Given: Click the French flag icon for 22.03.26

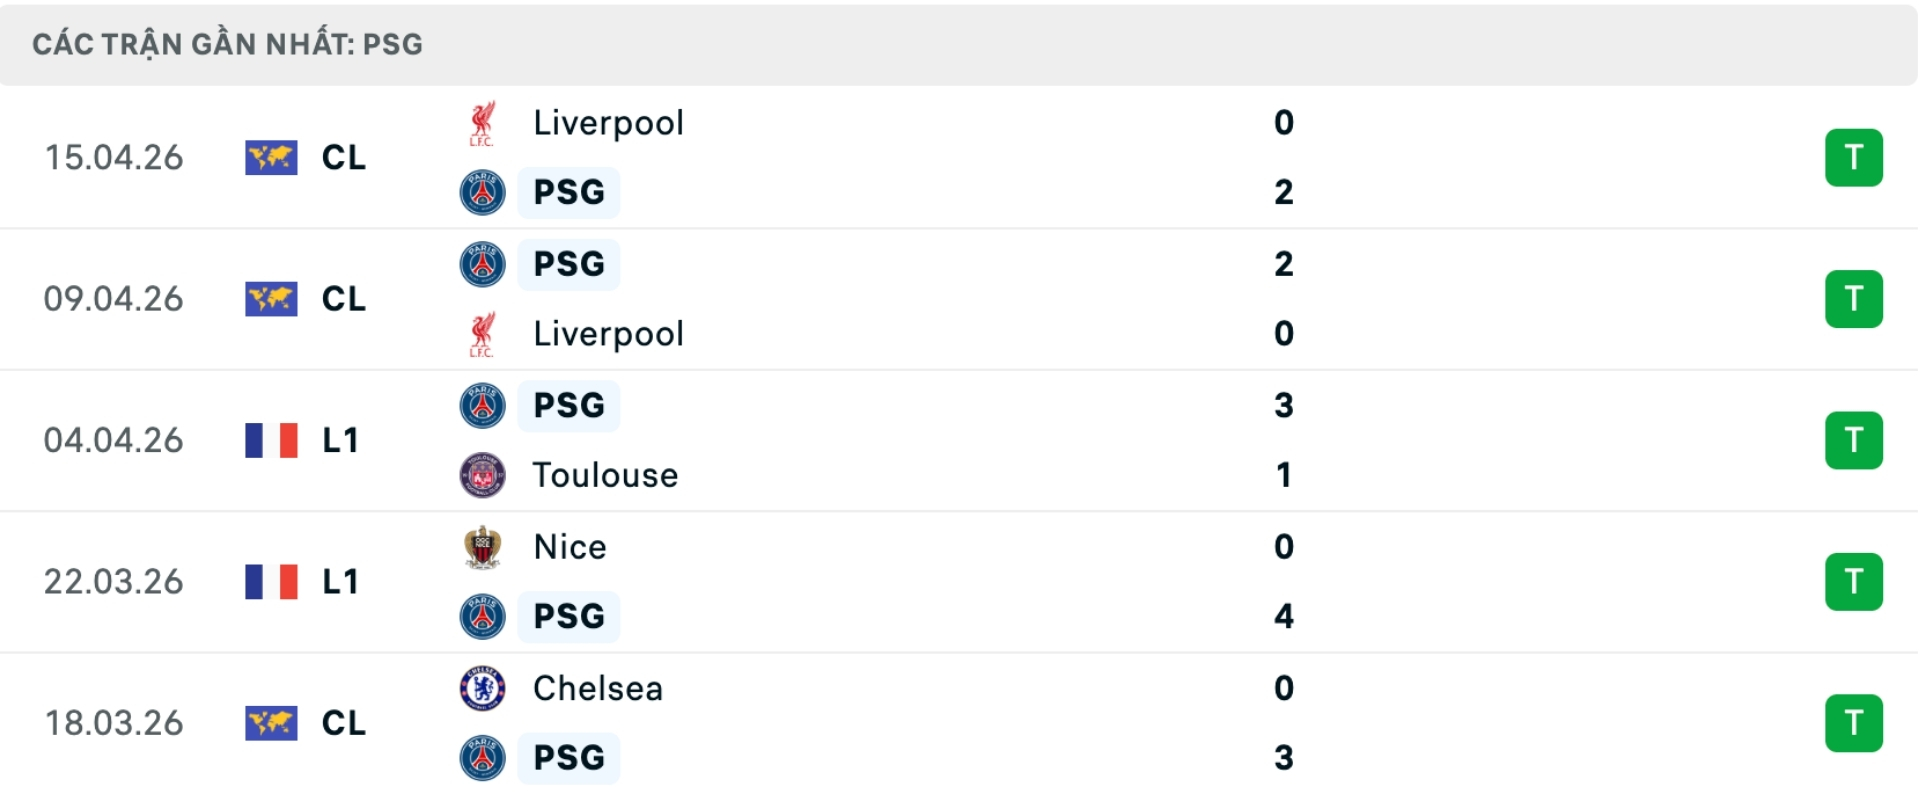Looking at the screenshot, I should coord(271,582).
